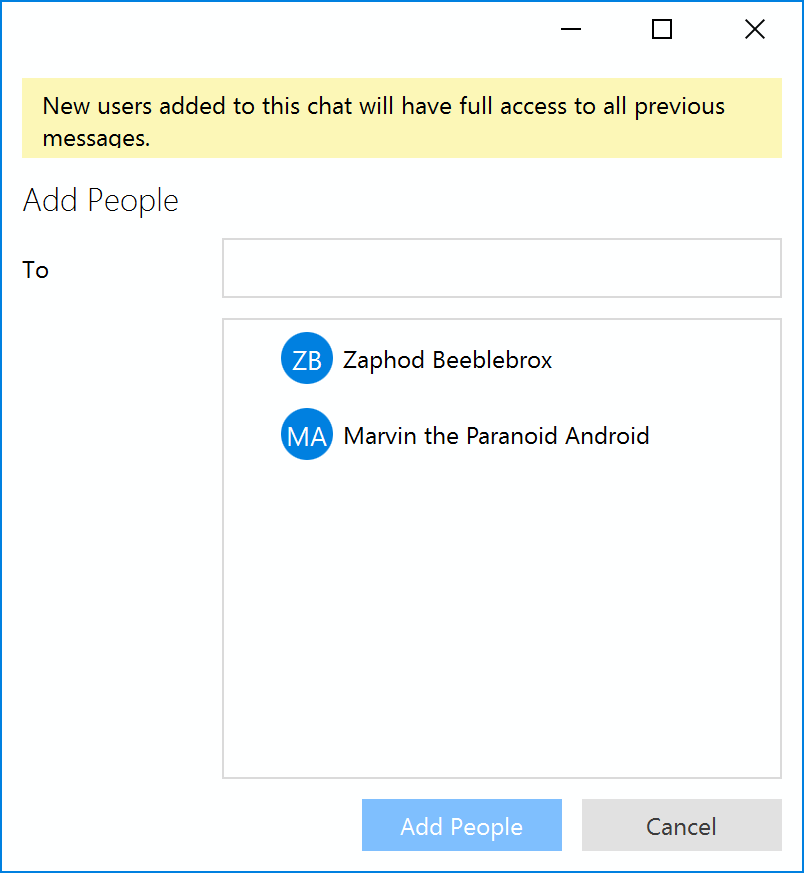This screenshot has width=804, height=873.
Task: Click the Add People heading text
Action: (100, 200)
